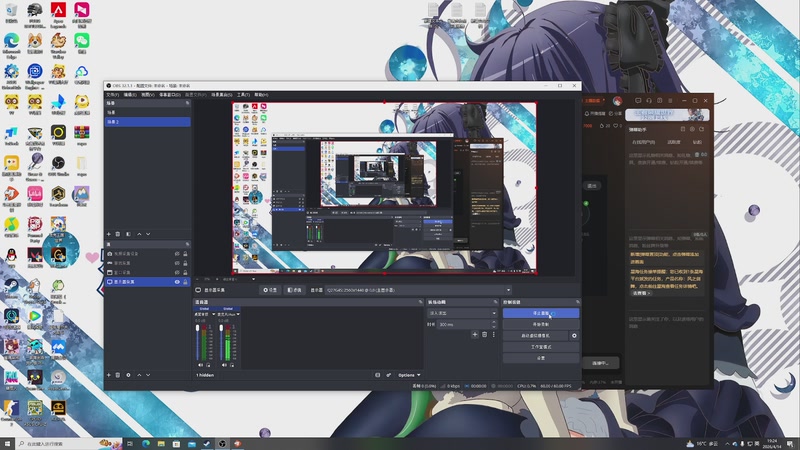Viewport: 800px width, 450px height.
Task: Mute the second audio mixer channel
Action: [224, 365]
